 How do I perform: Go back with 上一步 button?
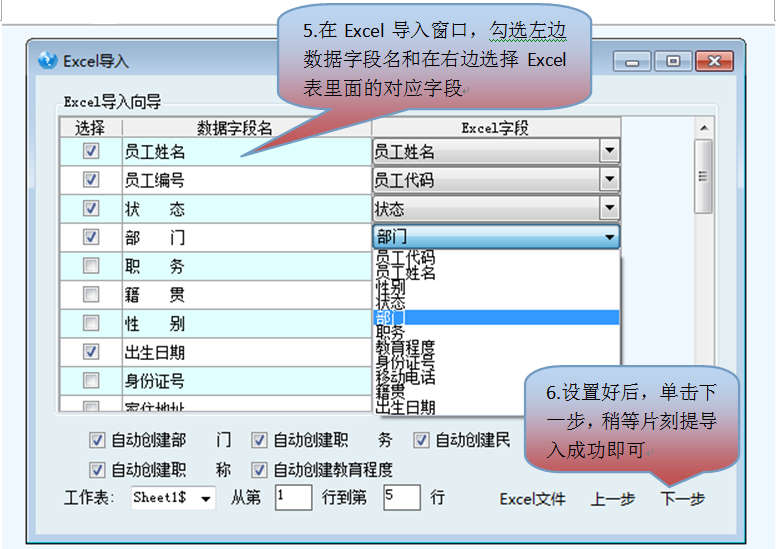(613, 499)
